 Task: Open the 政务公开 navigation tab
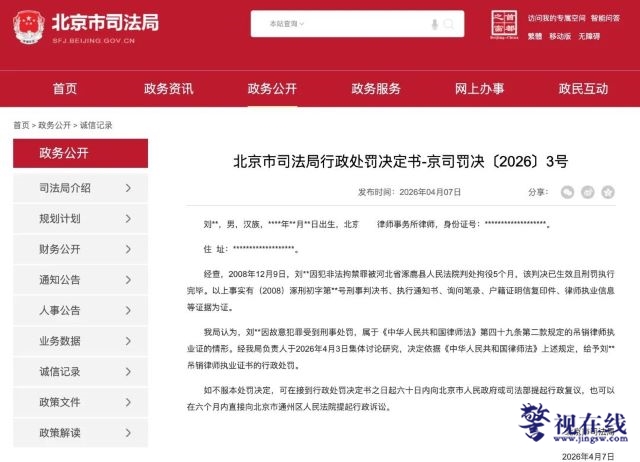click(272, 89)
